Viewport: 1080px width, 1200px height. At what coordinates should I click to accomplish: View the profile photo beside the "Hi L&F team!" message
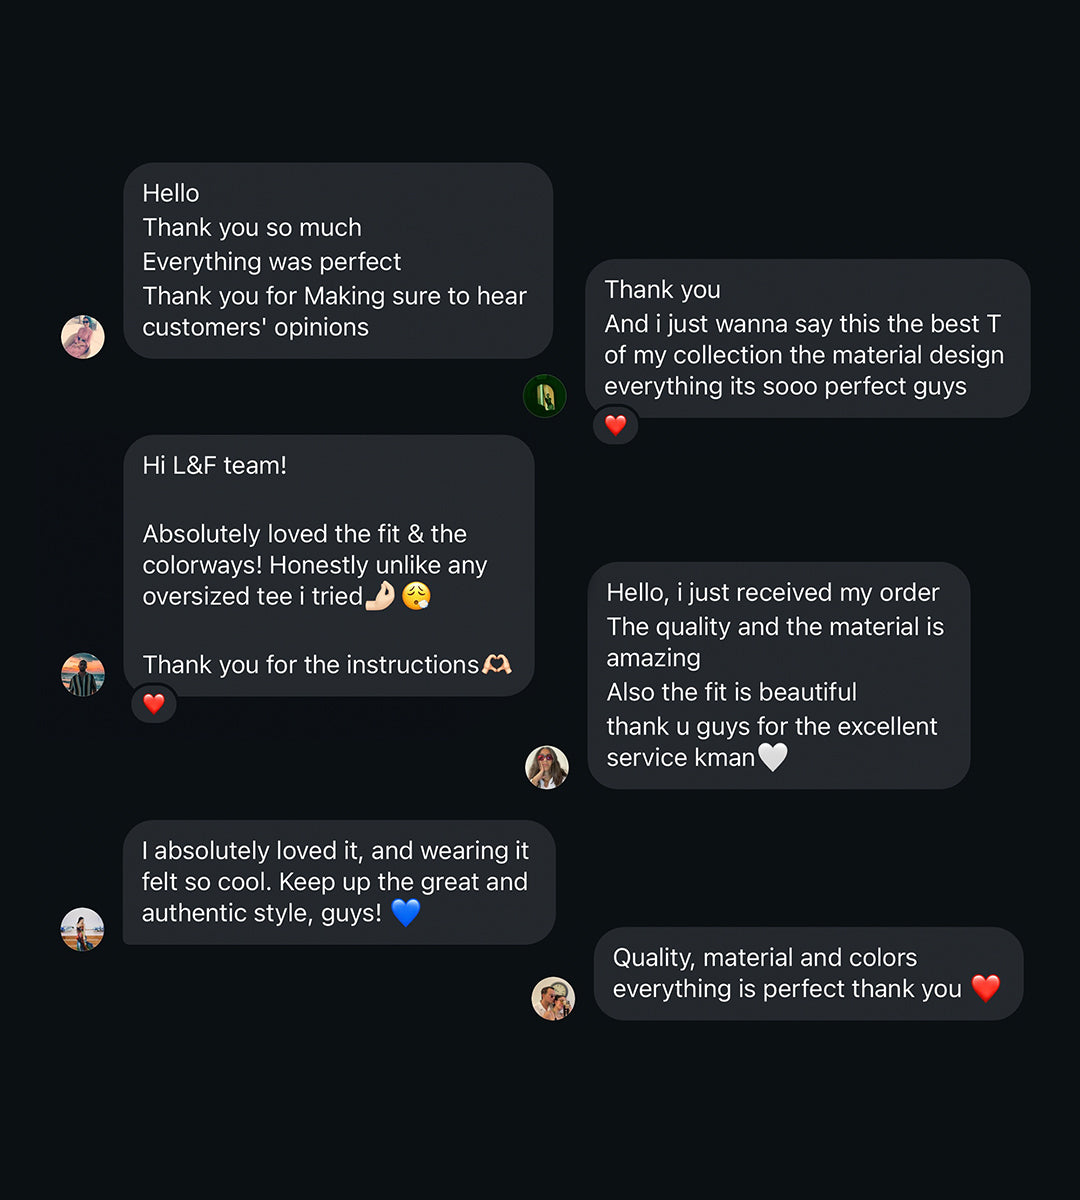pos(83,675)
